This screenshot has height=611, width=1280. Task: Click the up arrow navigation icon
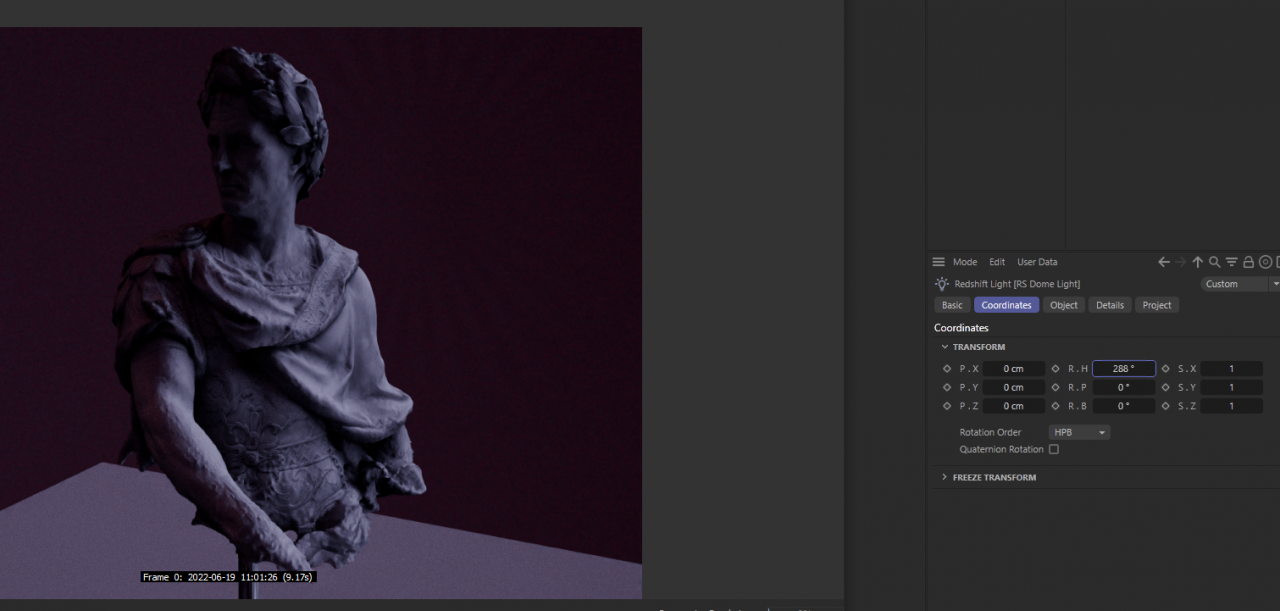1198,262
